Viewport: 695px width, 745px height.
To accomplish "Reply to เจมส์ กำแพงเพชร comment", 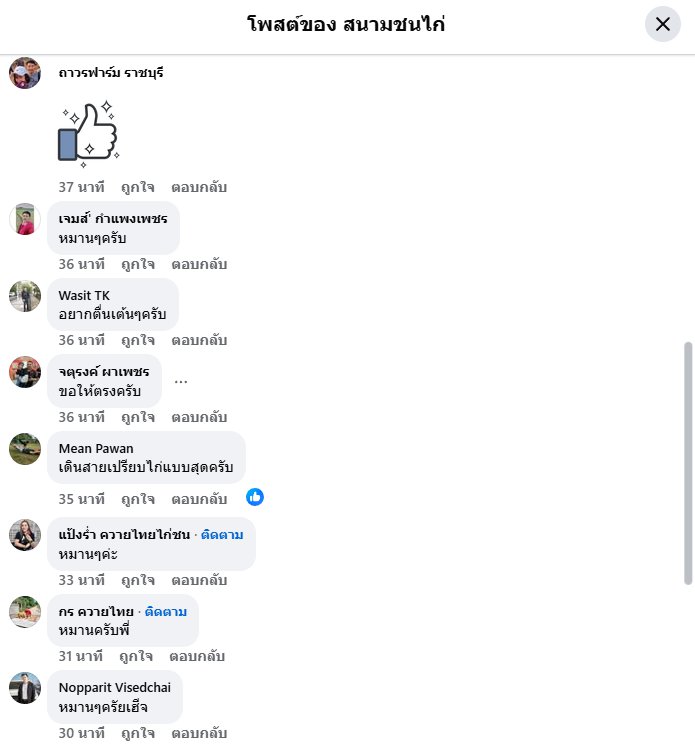I will [199, 264].
